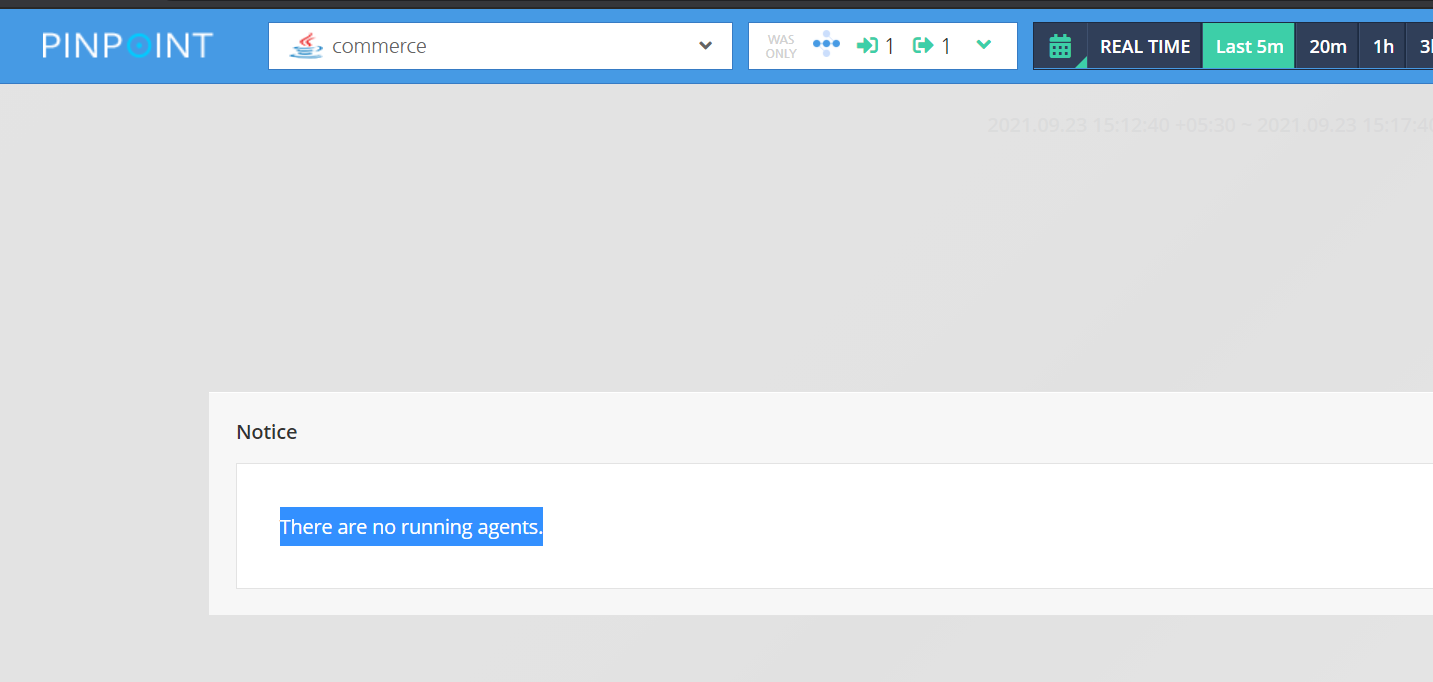The height and width of the screenshot is (682, 1433).
Task: Switch to the 1h time range
Action: coord(1382,45)
